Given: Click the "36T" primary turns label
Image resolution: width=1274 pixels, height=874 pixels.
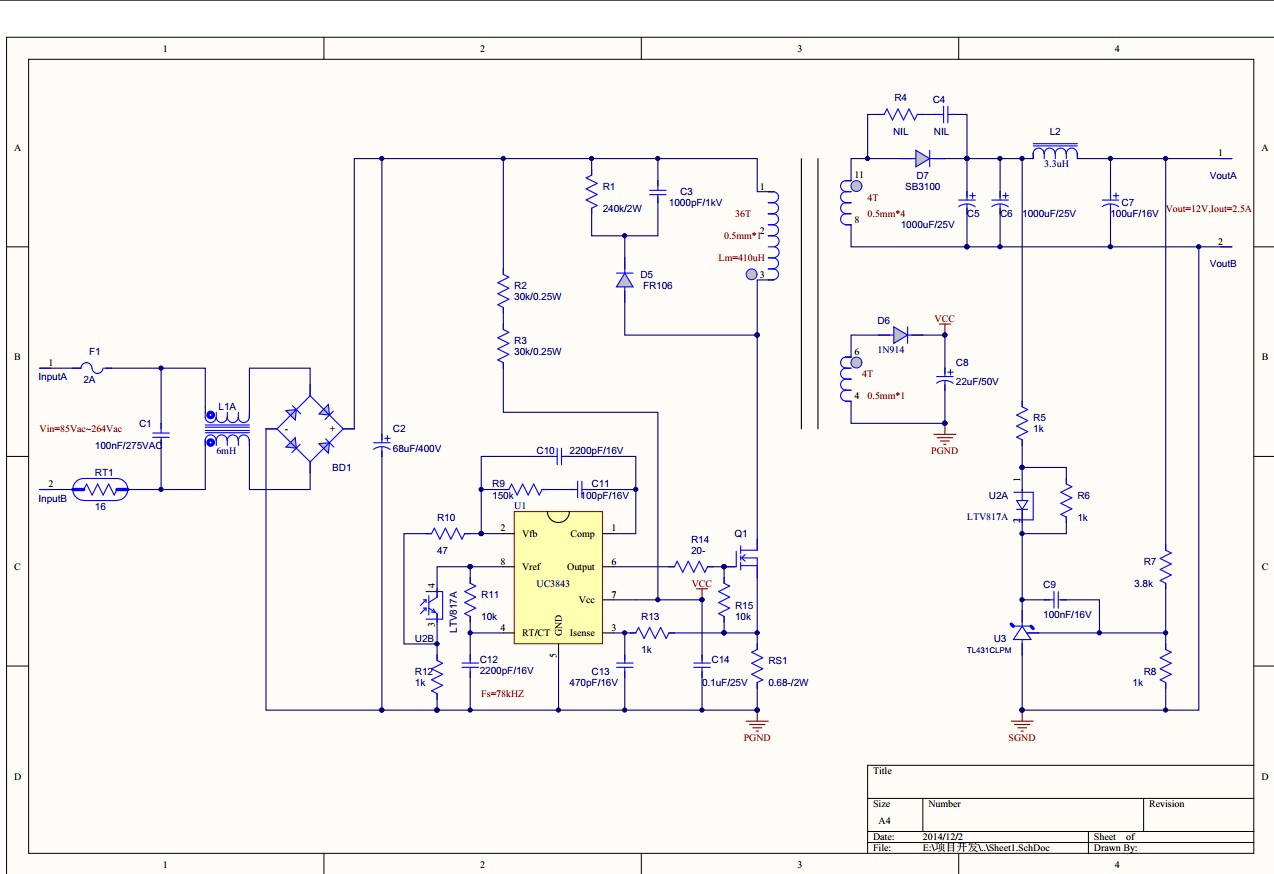Looking at the screenshot, I should coord(742,213).
